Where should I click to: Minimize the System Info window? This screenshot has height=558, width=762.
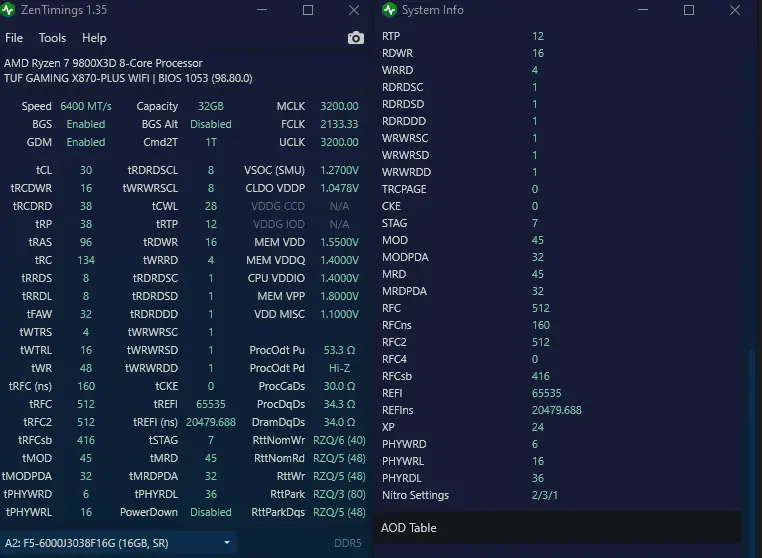(x=643, y=10)
